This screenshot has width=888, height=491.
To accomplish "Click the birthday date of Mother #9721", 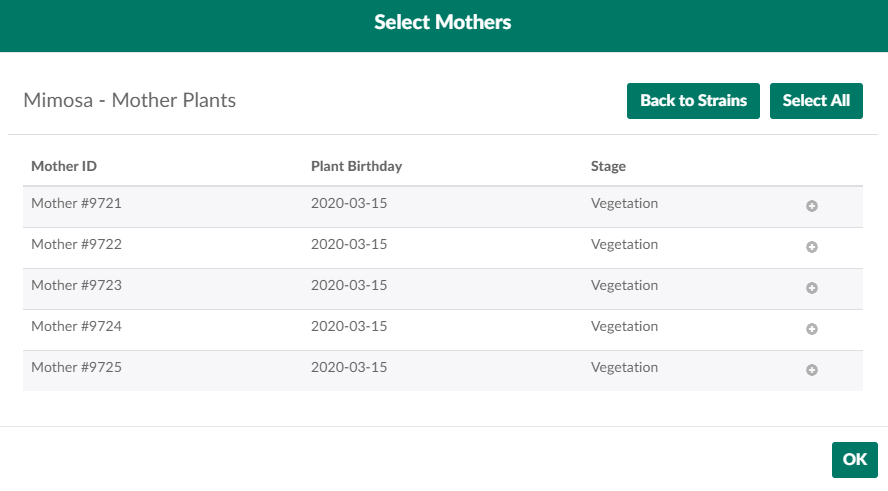I will coord(349,204).
